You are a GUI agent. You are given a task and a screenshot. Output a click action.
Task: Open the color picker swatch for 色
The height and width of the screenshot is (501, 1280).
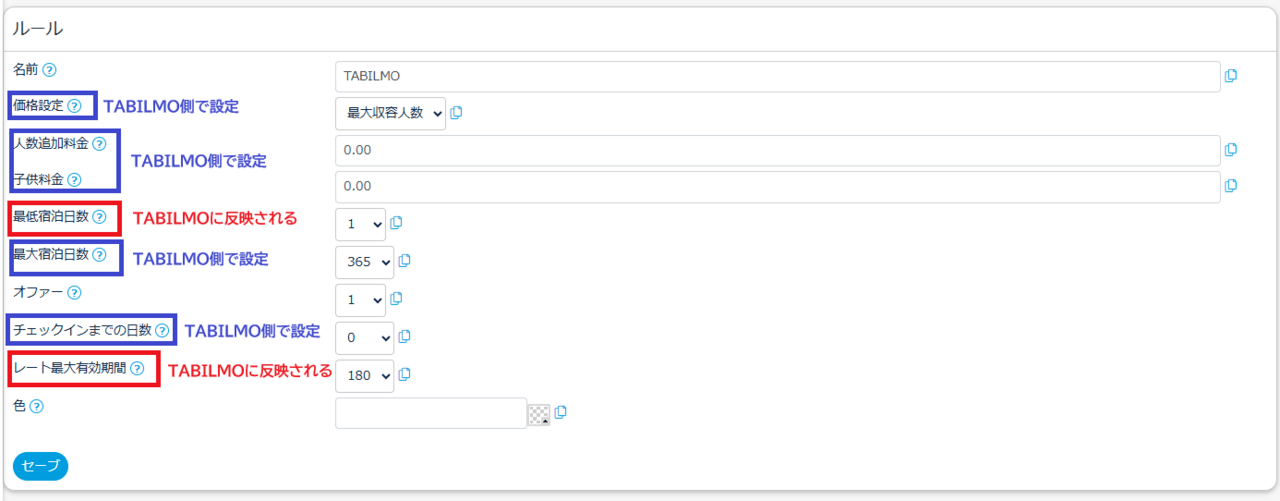click(539, 413)
